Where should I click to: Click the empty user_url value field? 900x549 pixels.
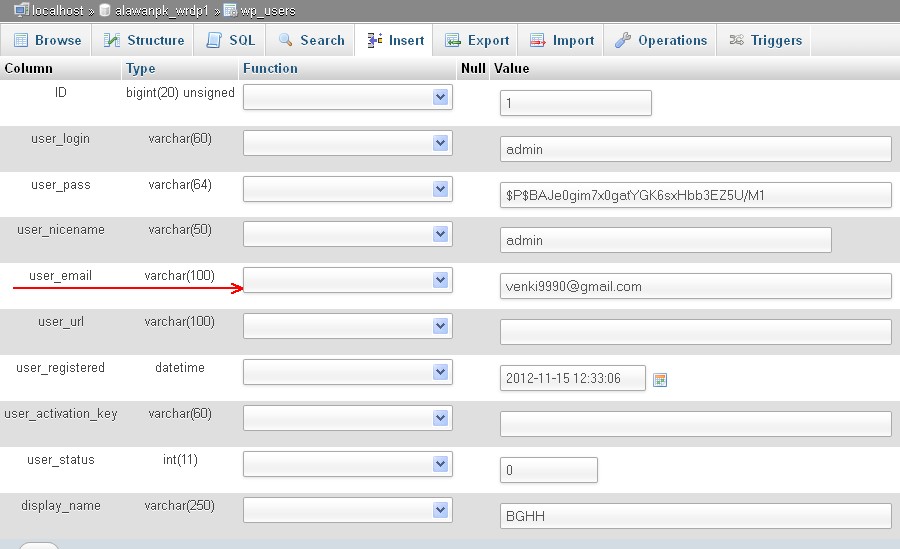(x=696, y=332)
